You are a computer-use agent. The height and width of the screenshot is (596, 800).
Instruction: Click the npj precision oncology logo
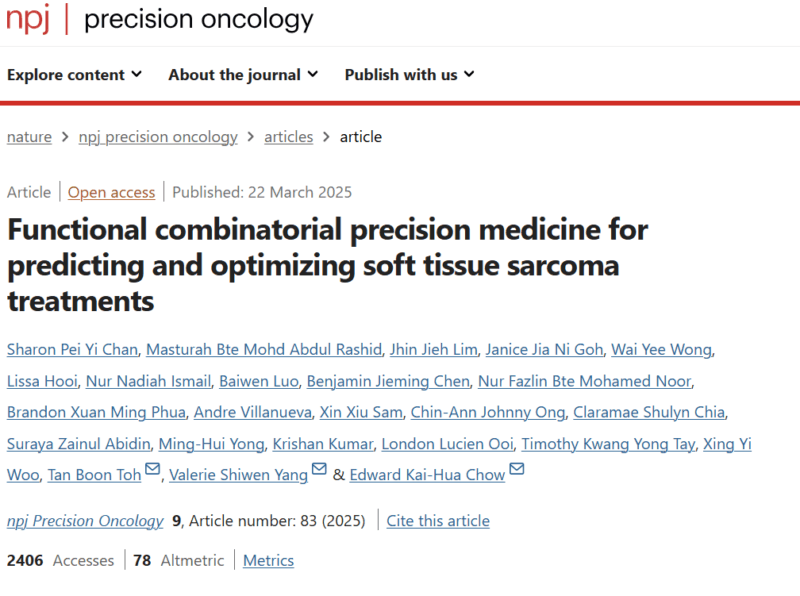159,19
